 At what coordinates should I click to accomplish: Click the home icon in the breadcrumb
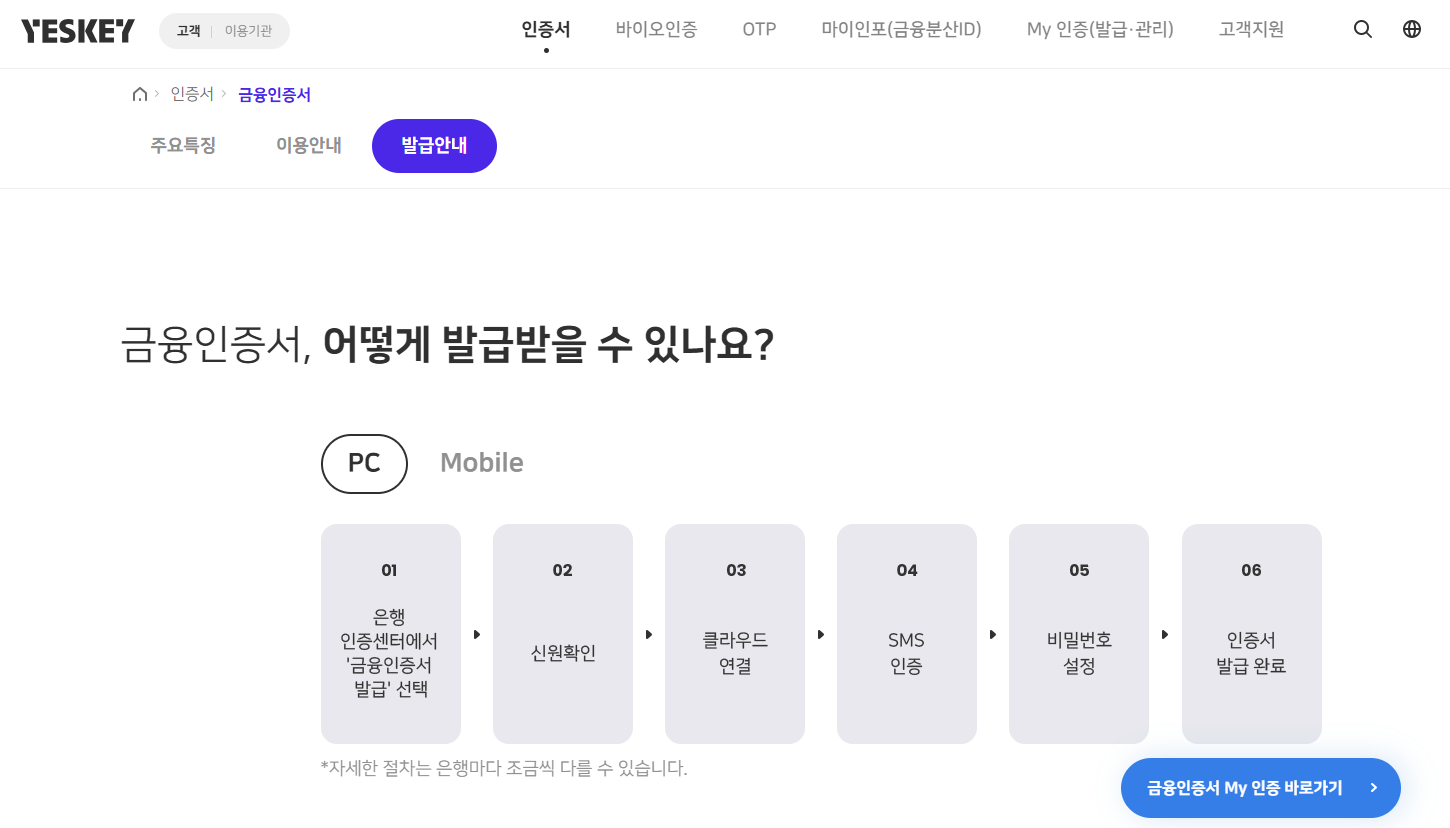click(140, 93)
